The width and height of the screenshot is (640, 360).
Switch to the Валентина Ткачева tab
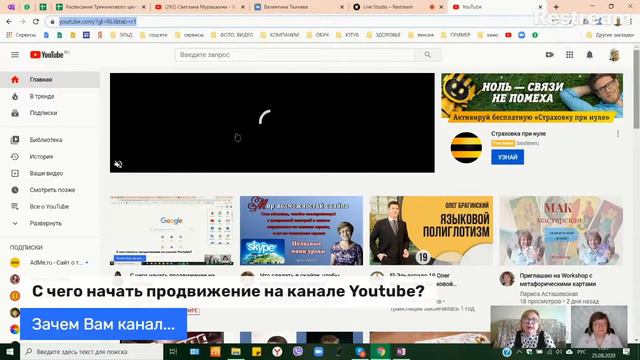(x=298, y=7)
